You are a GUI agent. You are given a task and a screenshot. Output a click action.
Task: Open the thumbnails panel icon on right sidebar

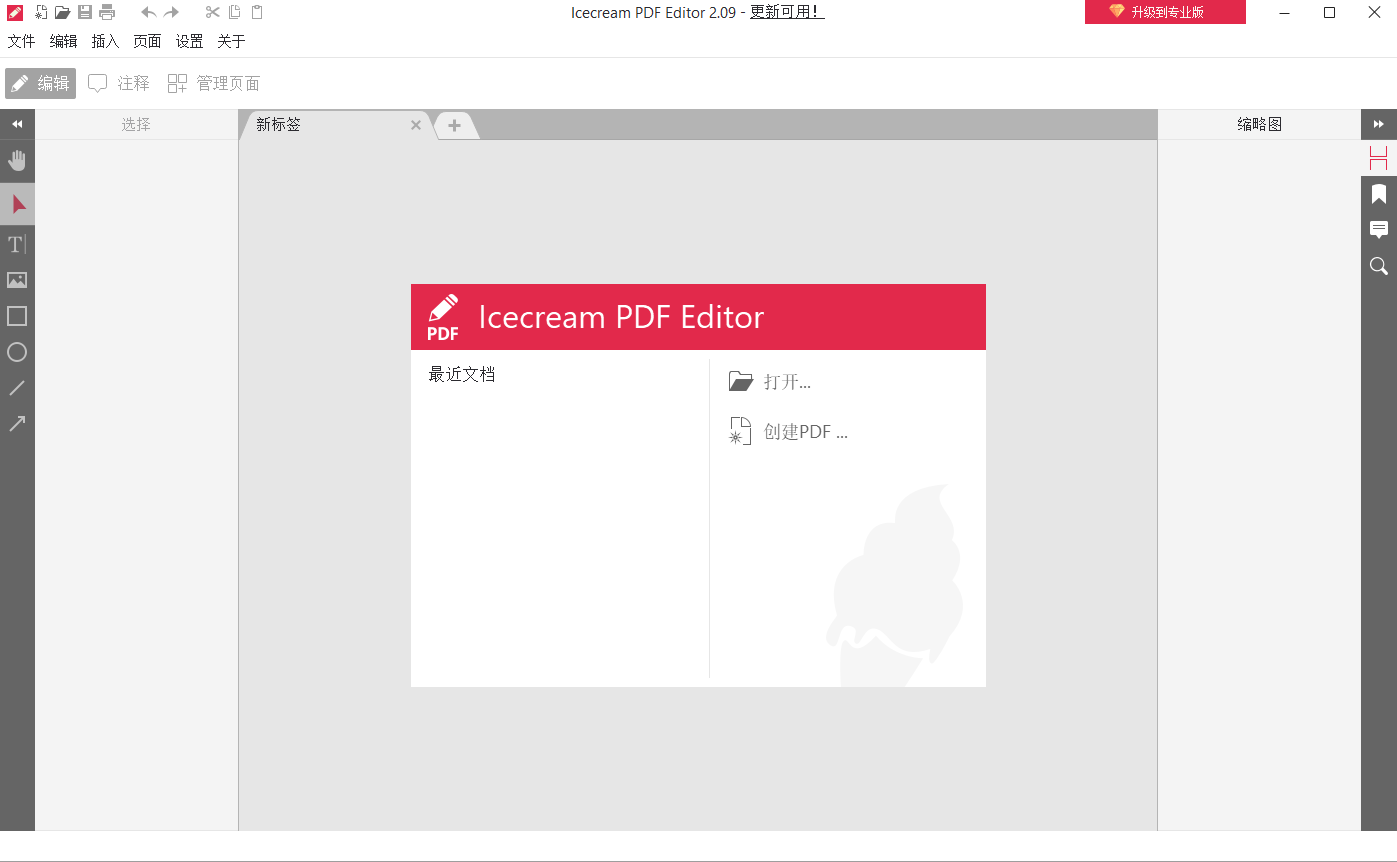click(x=1379, y=158)
